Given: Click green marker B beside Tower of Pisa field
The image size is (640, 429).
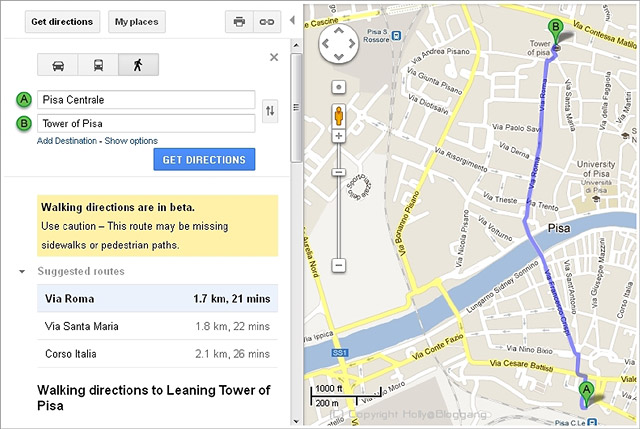Looking at the screenshot, I should pyautogui.click(x=24, y=123).
